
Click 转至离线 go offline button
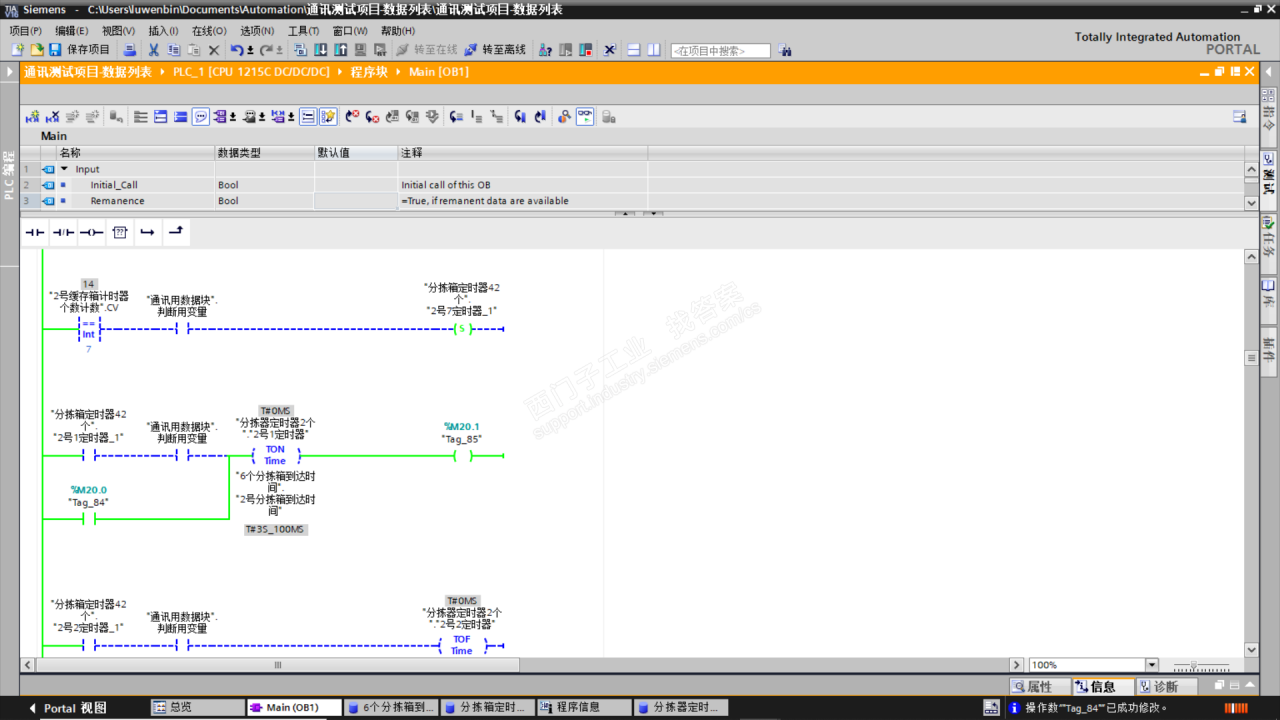[495, 50]
